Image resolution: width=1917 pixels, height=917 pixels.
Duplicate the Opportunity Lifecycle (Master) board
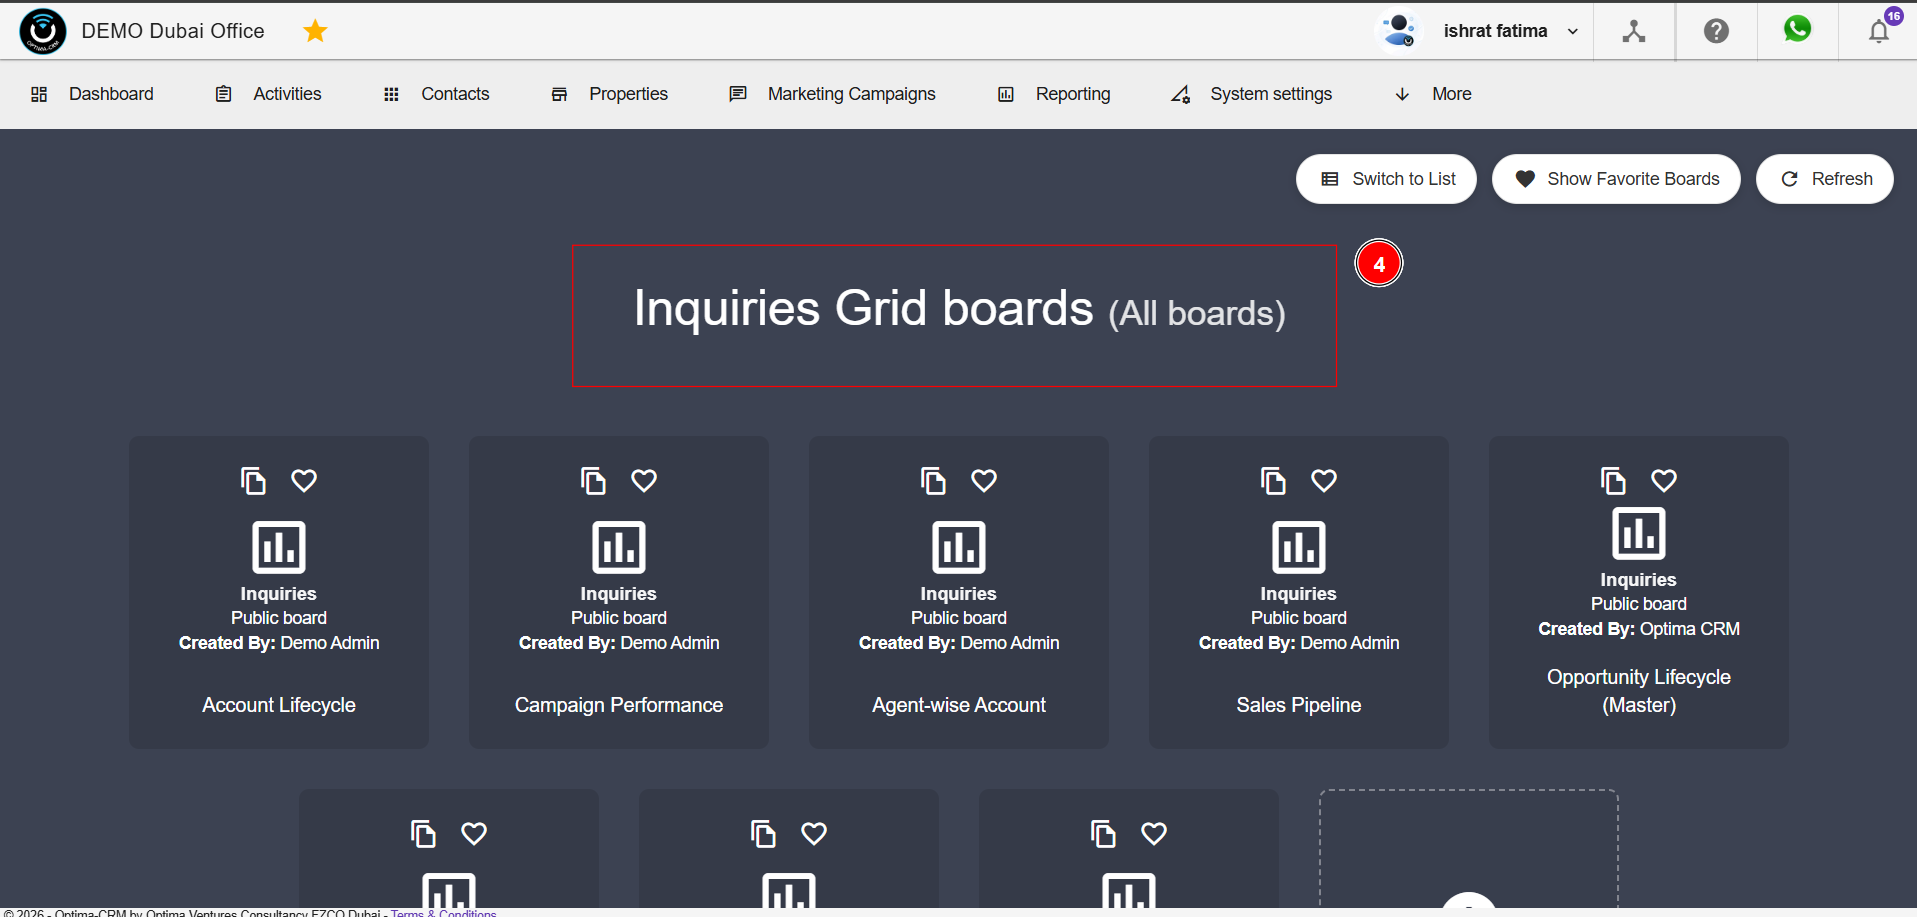(1613, 481)
